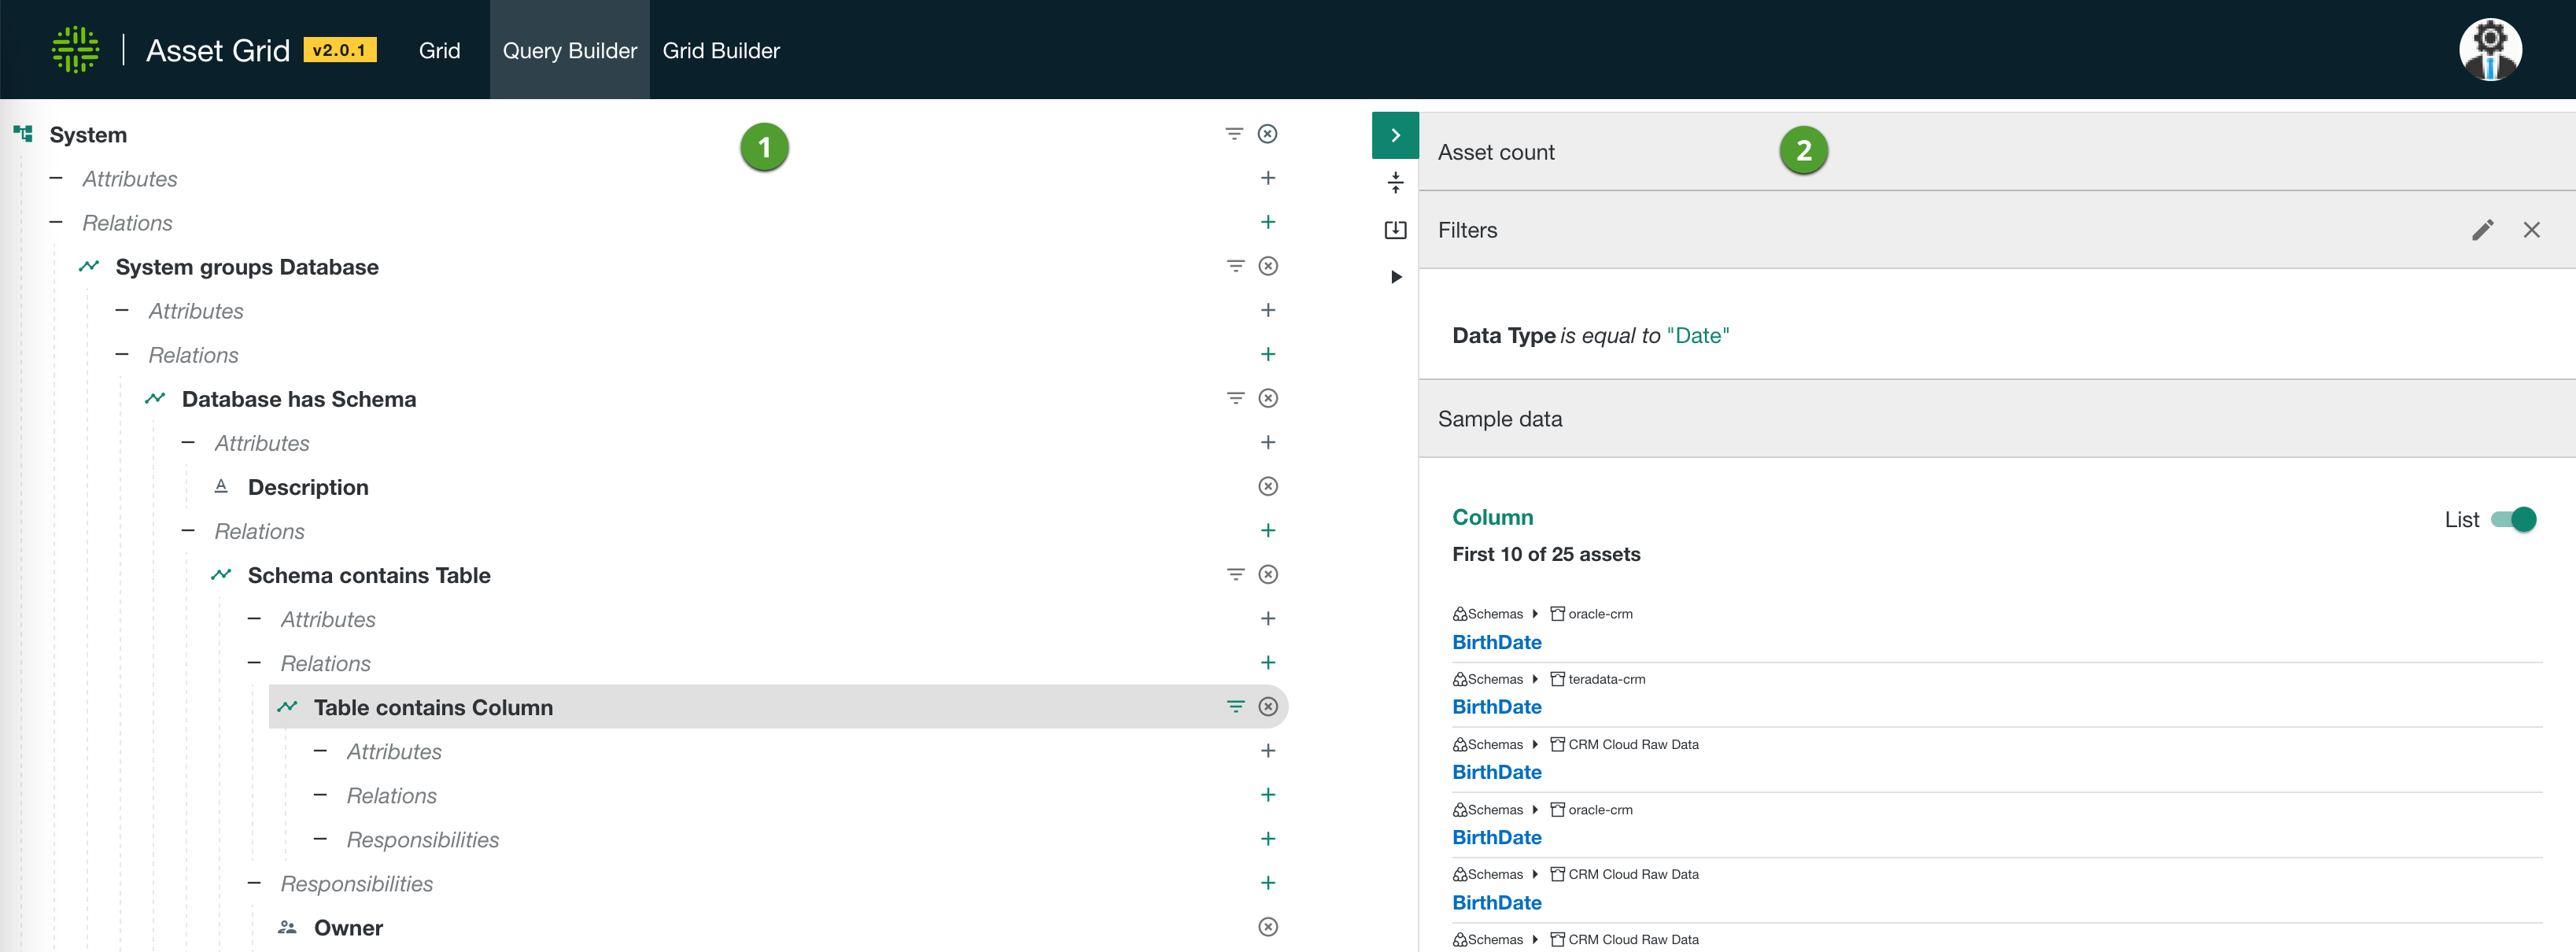Viewport: 2576px width, 952px height.
Task: Switch to the Query Builder tab
Action: point(569,50)
